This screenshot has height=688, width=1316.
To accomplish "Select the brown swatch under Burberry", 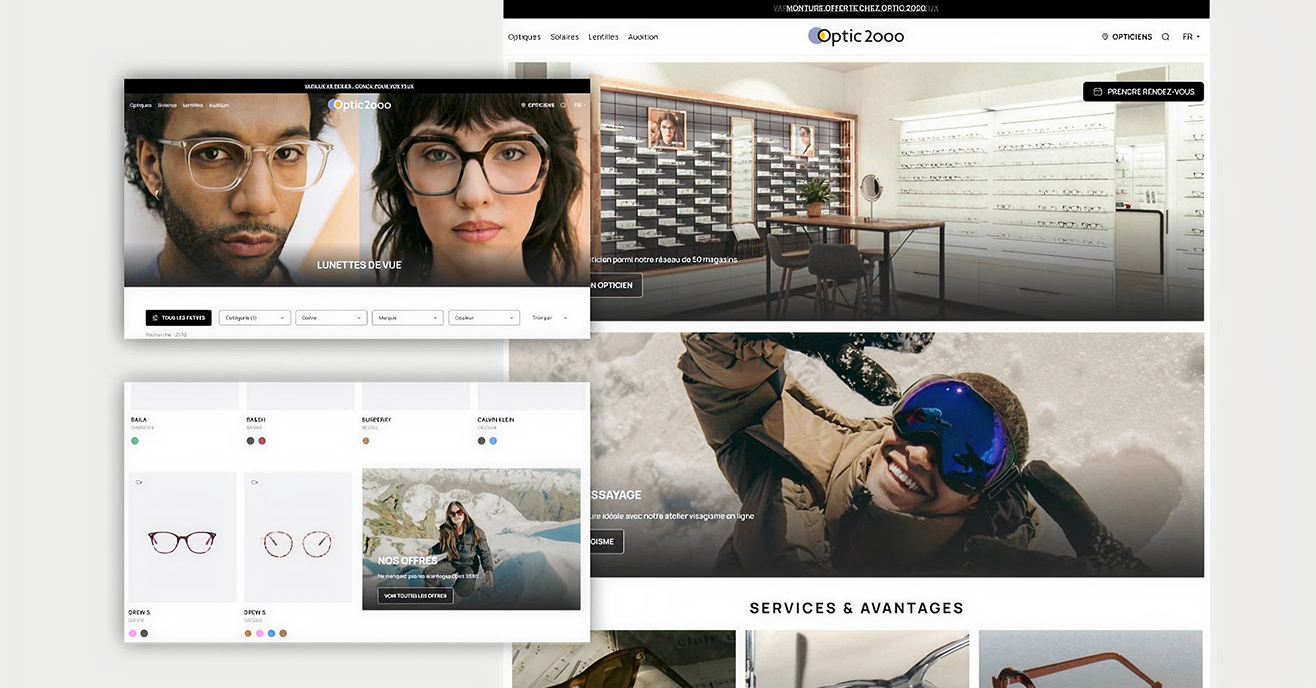I will [366, 441].
